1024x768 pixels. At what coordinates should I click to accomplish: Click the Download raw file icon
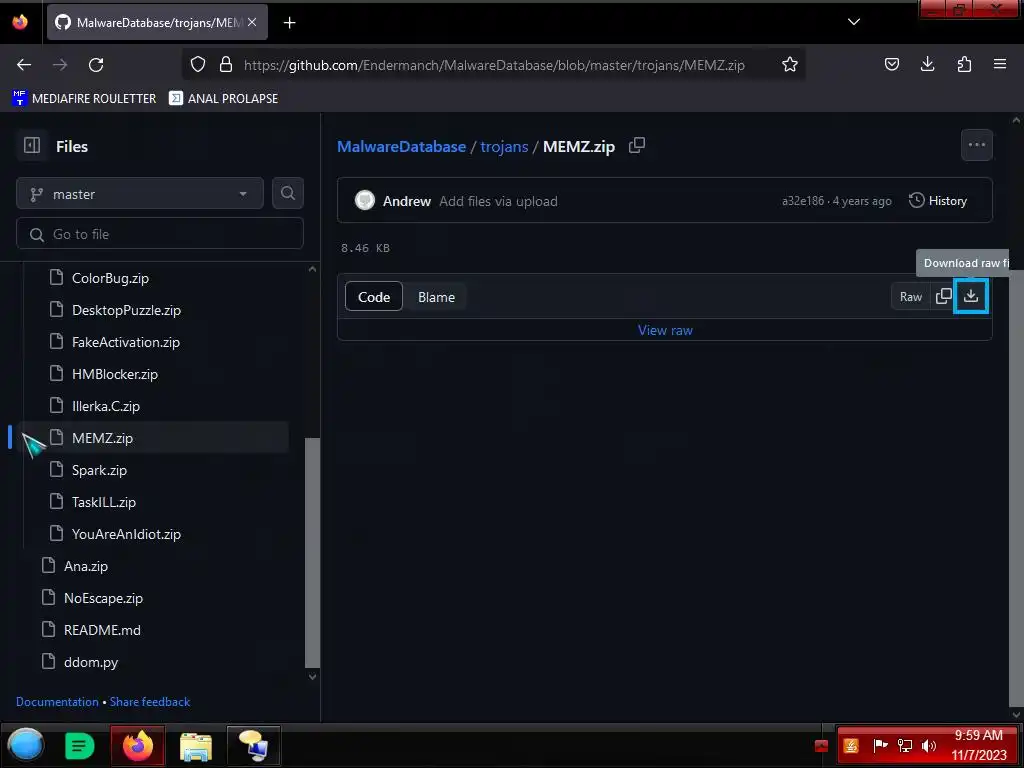coord(970,296)
